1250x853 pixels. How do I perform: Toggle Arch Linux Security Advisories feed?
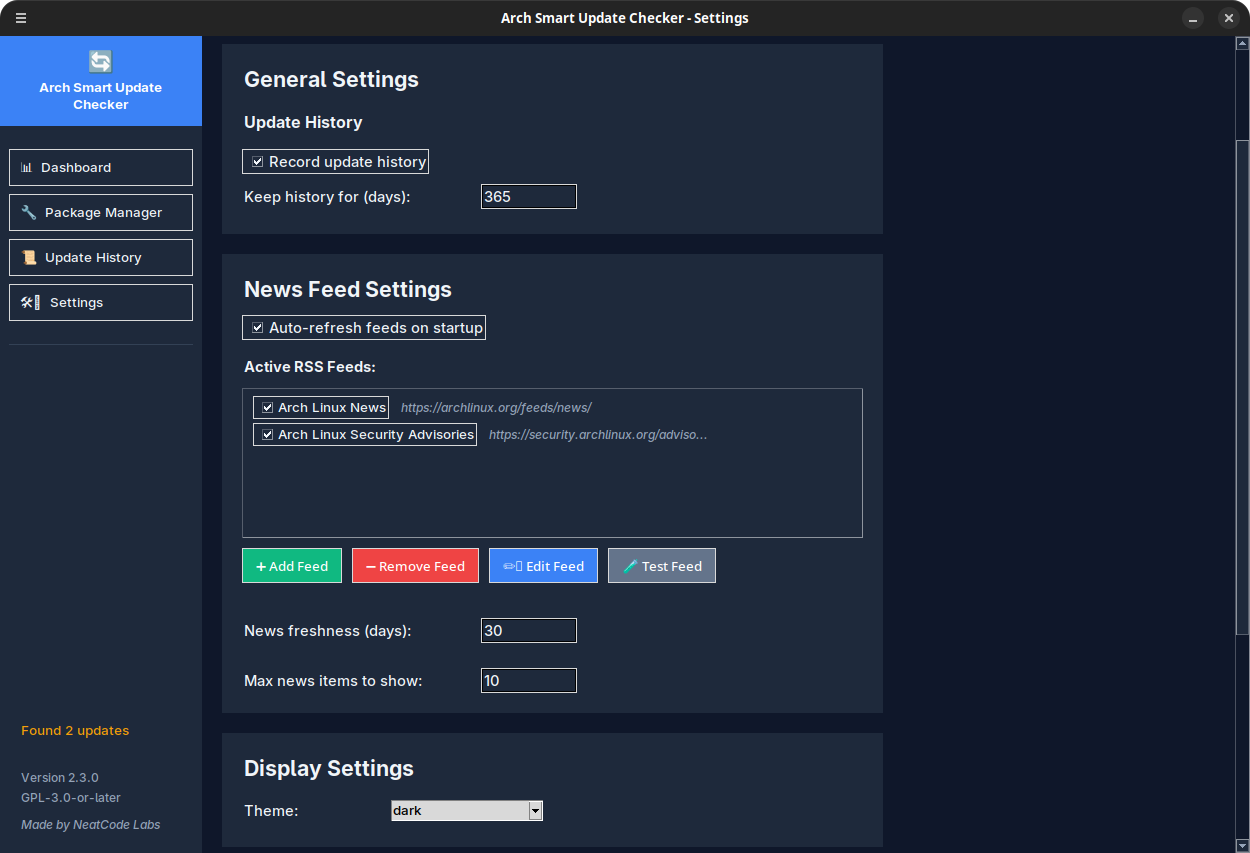click(x=365, y=434)
